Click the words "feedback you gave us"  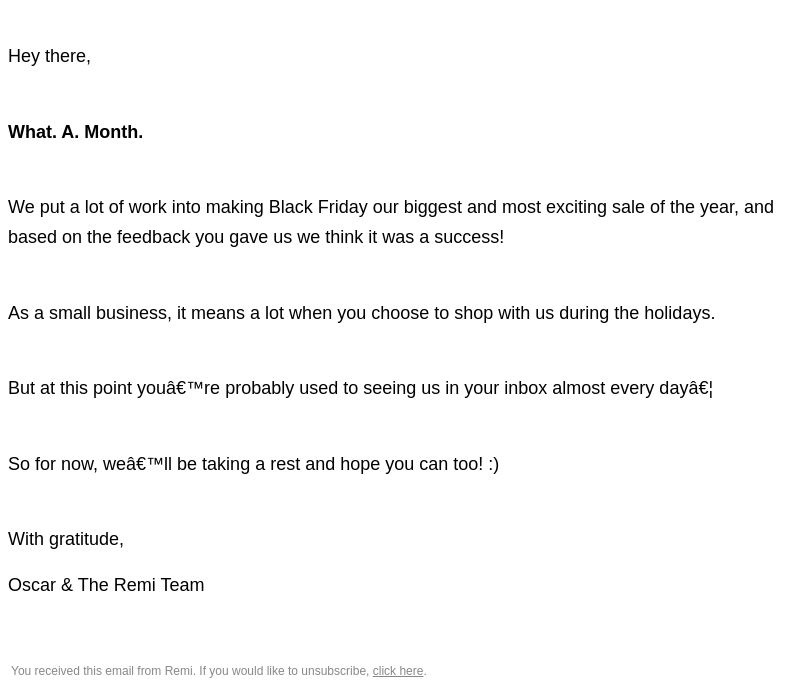(204, 237)
